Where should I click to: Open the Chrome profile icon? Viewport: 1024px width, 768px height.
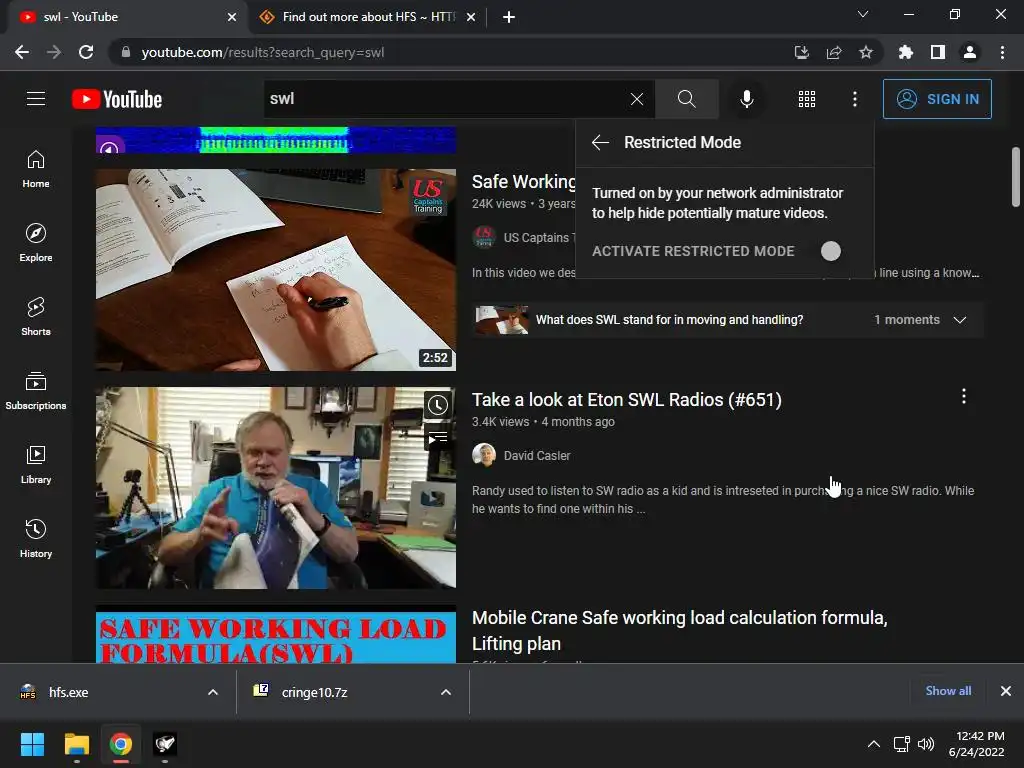(969, 52)
